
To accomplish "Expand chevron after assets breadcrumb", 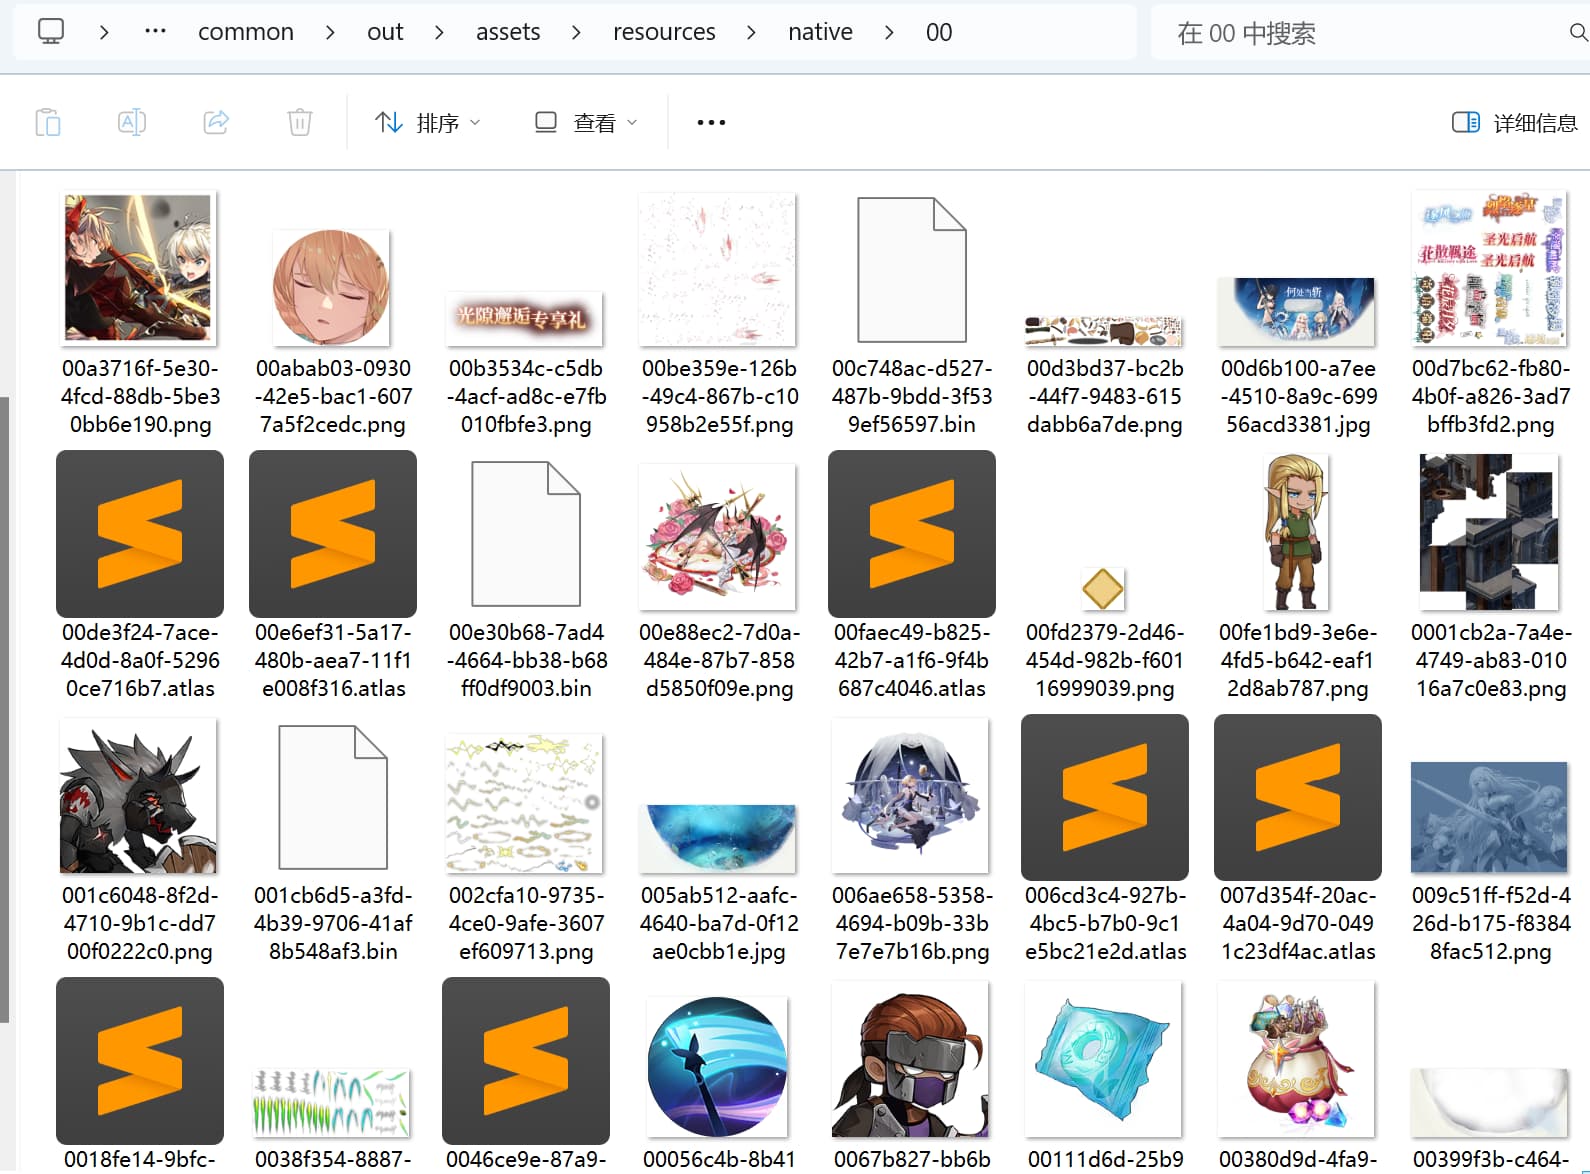I will coord(576,32).
